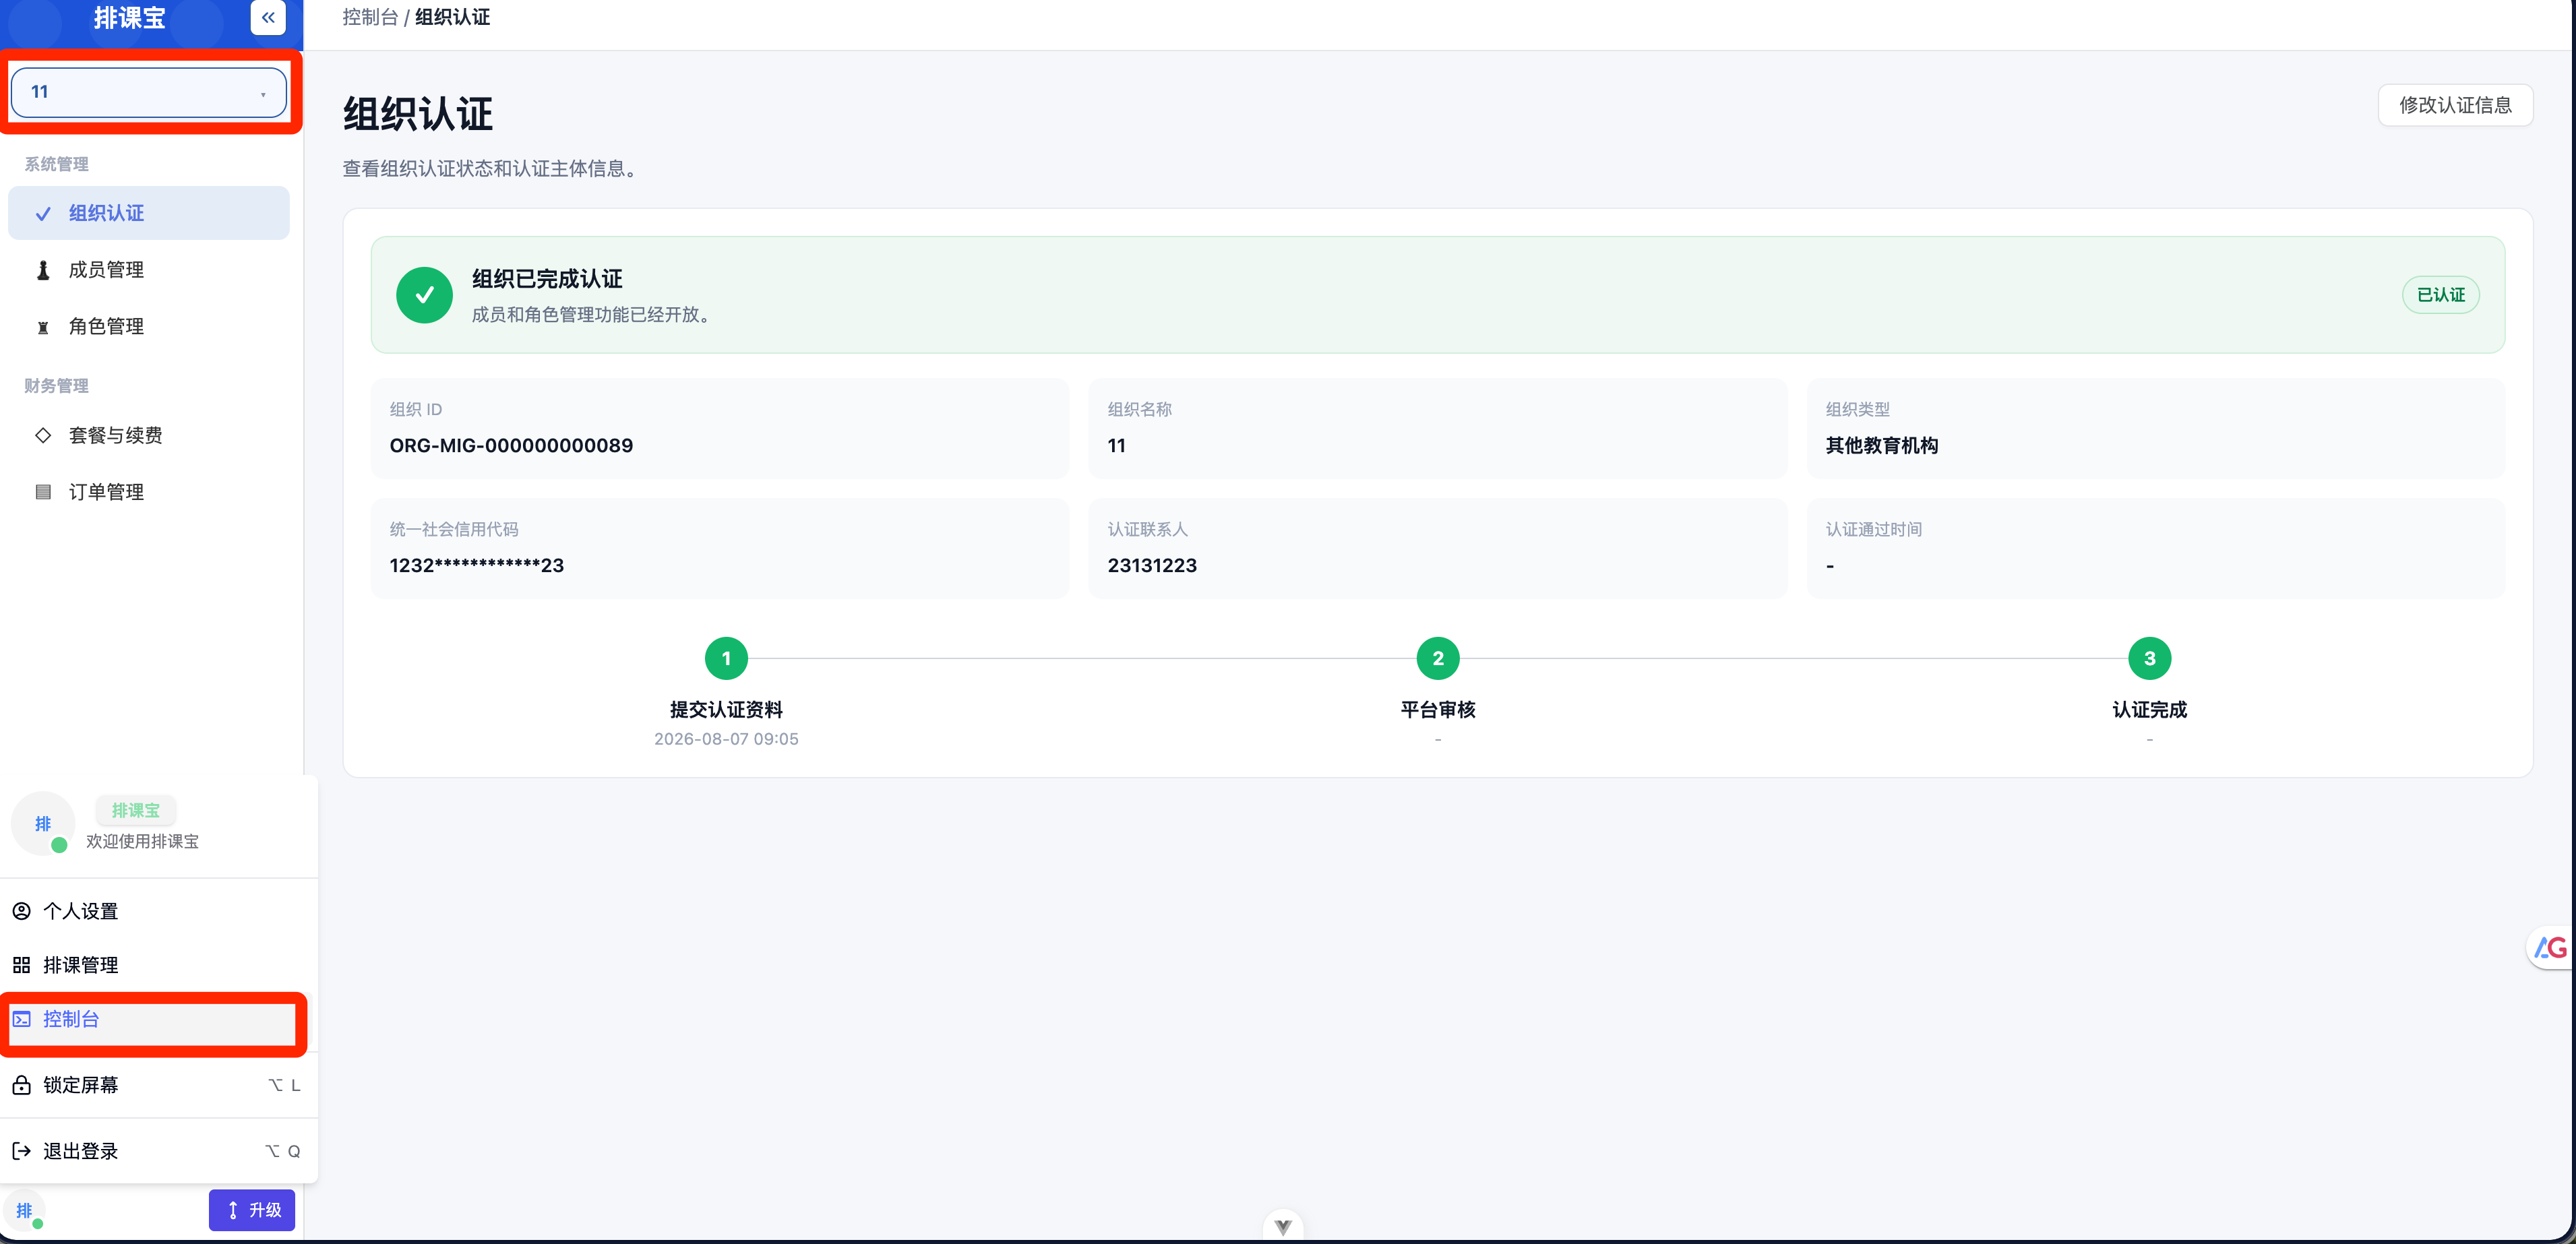Select step 3 认证完成 circle
This screenshot has height=1244, width=2576.
click(2149, 658)
